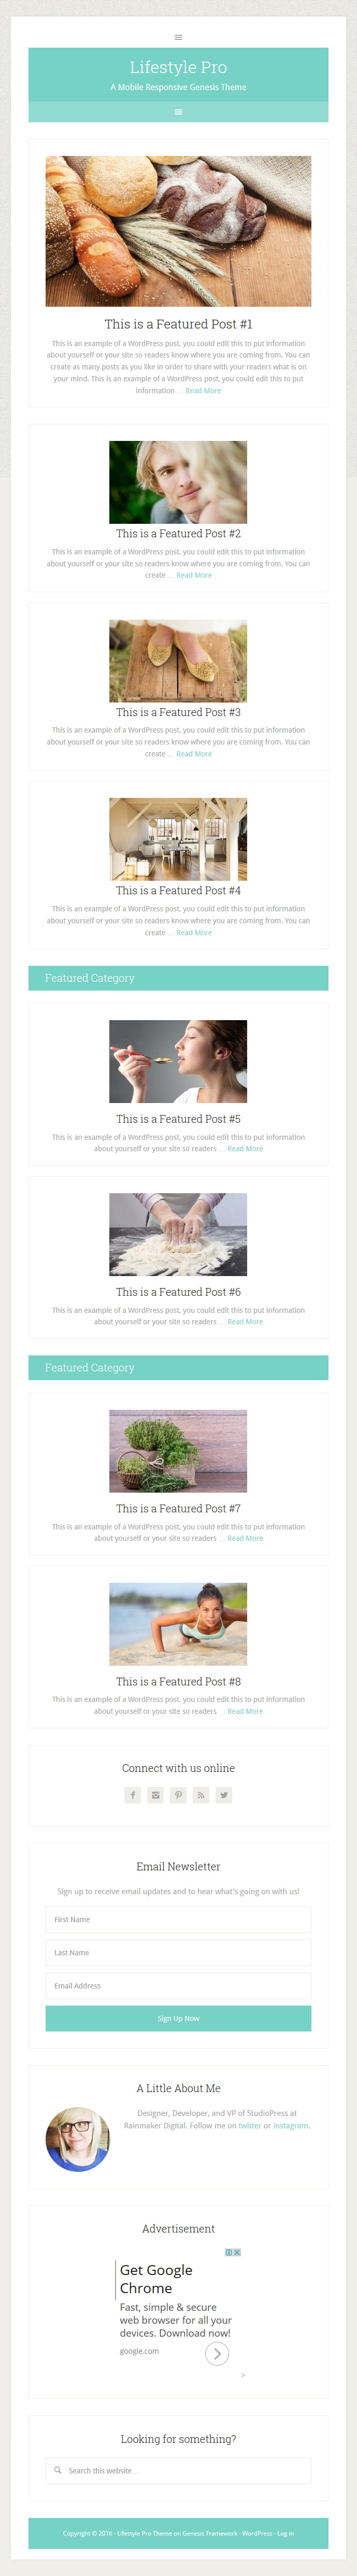Image resolution: width=357 pixels, height=2576 pixels.
Task: Focus the Email Address field
Action: pos(178,1985)
